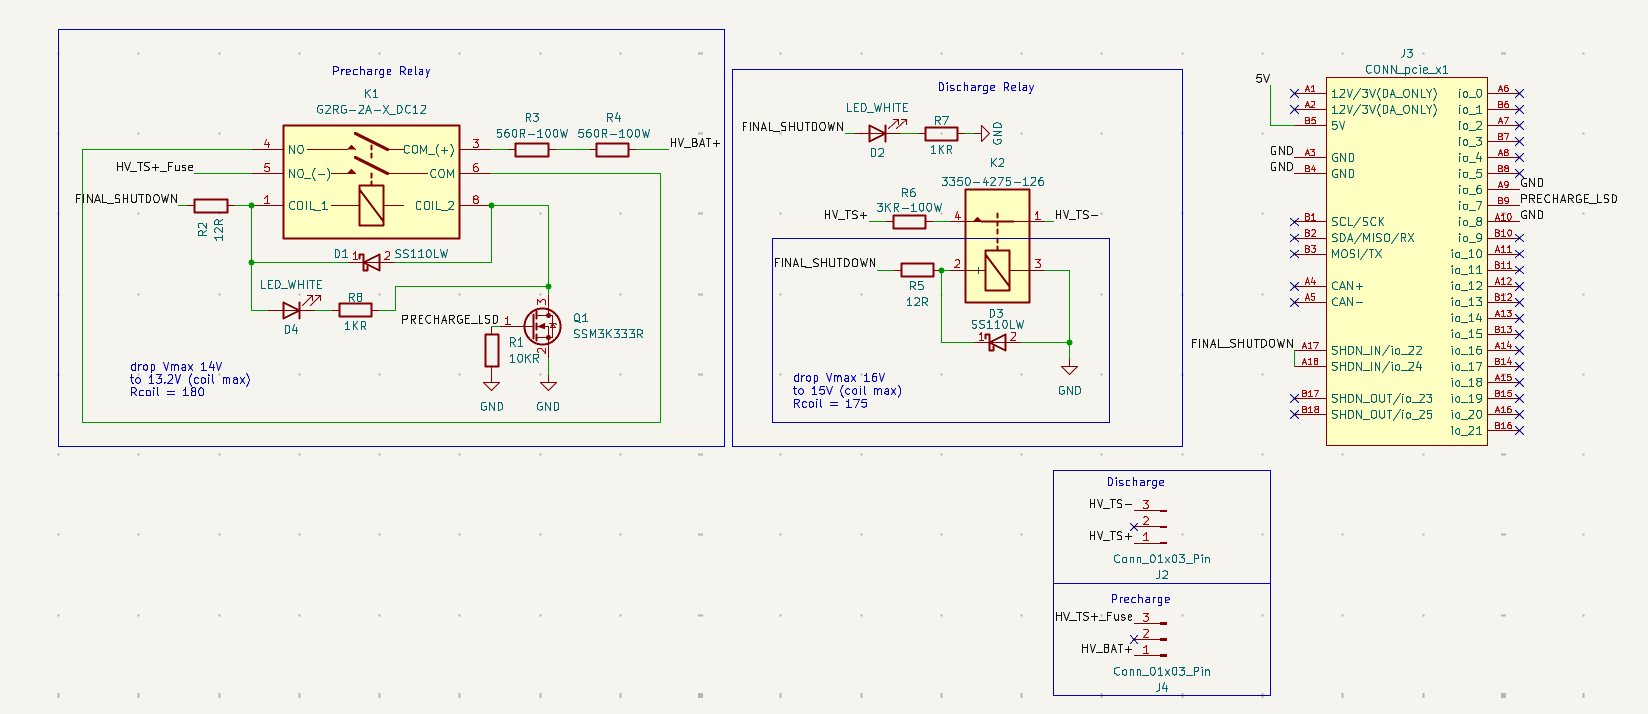Click the 'drop Vmax 14V' note text
Image resolution: width=1648 pixels, height=714 pixels.
click(176, 367)
